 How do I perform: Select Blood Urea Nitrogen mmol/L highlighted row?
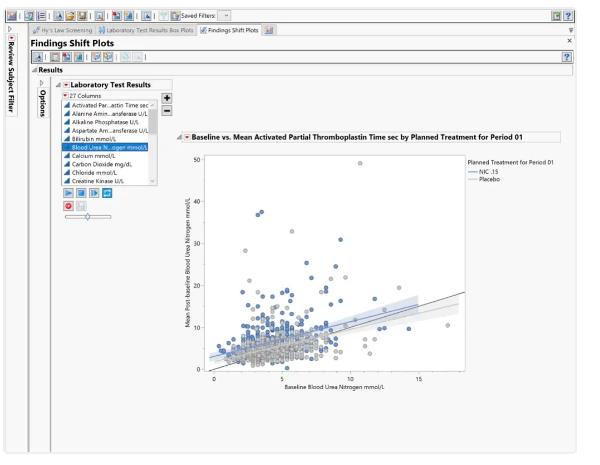coord(106,147)
